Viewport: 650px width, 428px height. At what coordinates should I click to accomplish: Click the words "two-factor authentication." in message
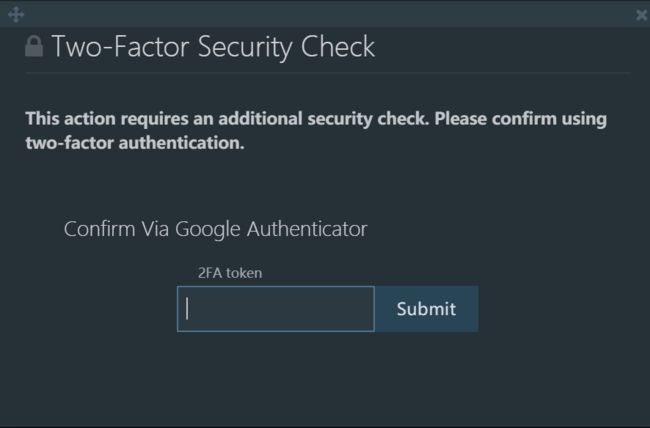(135, 143)
